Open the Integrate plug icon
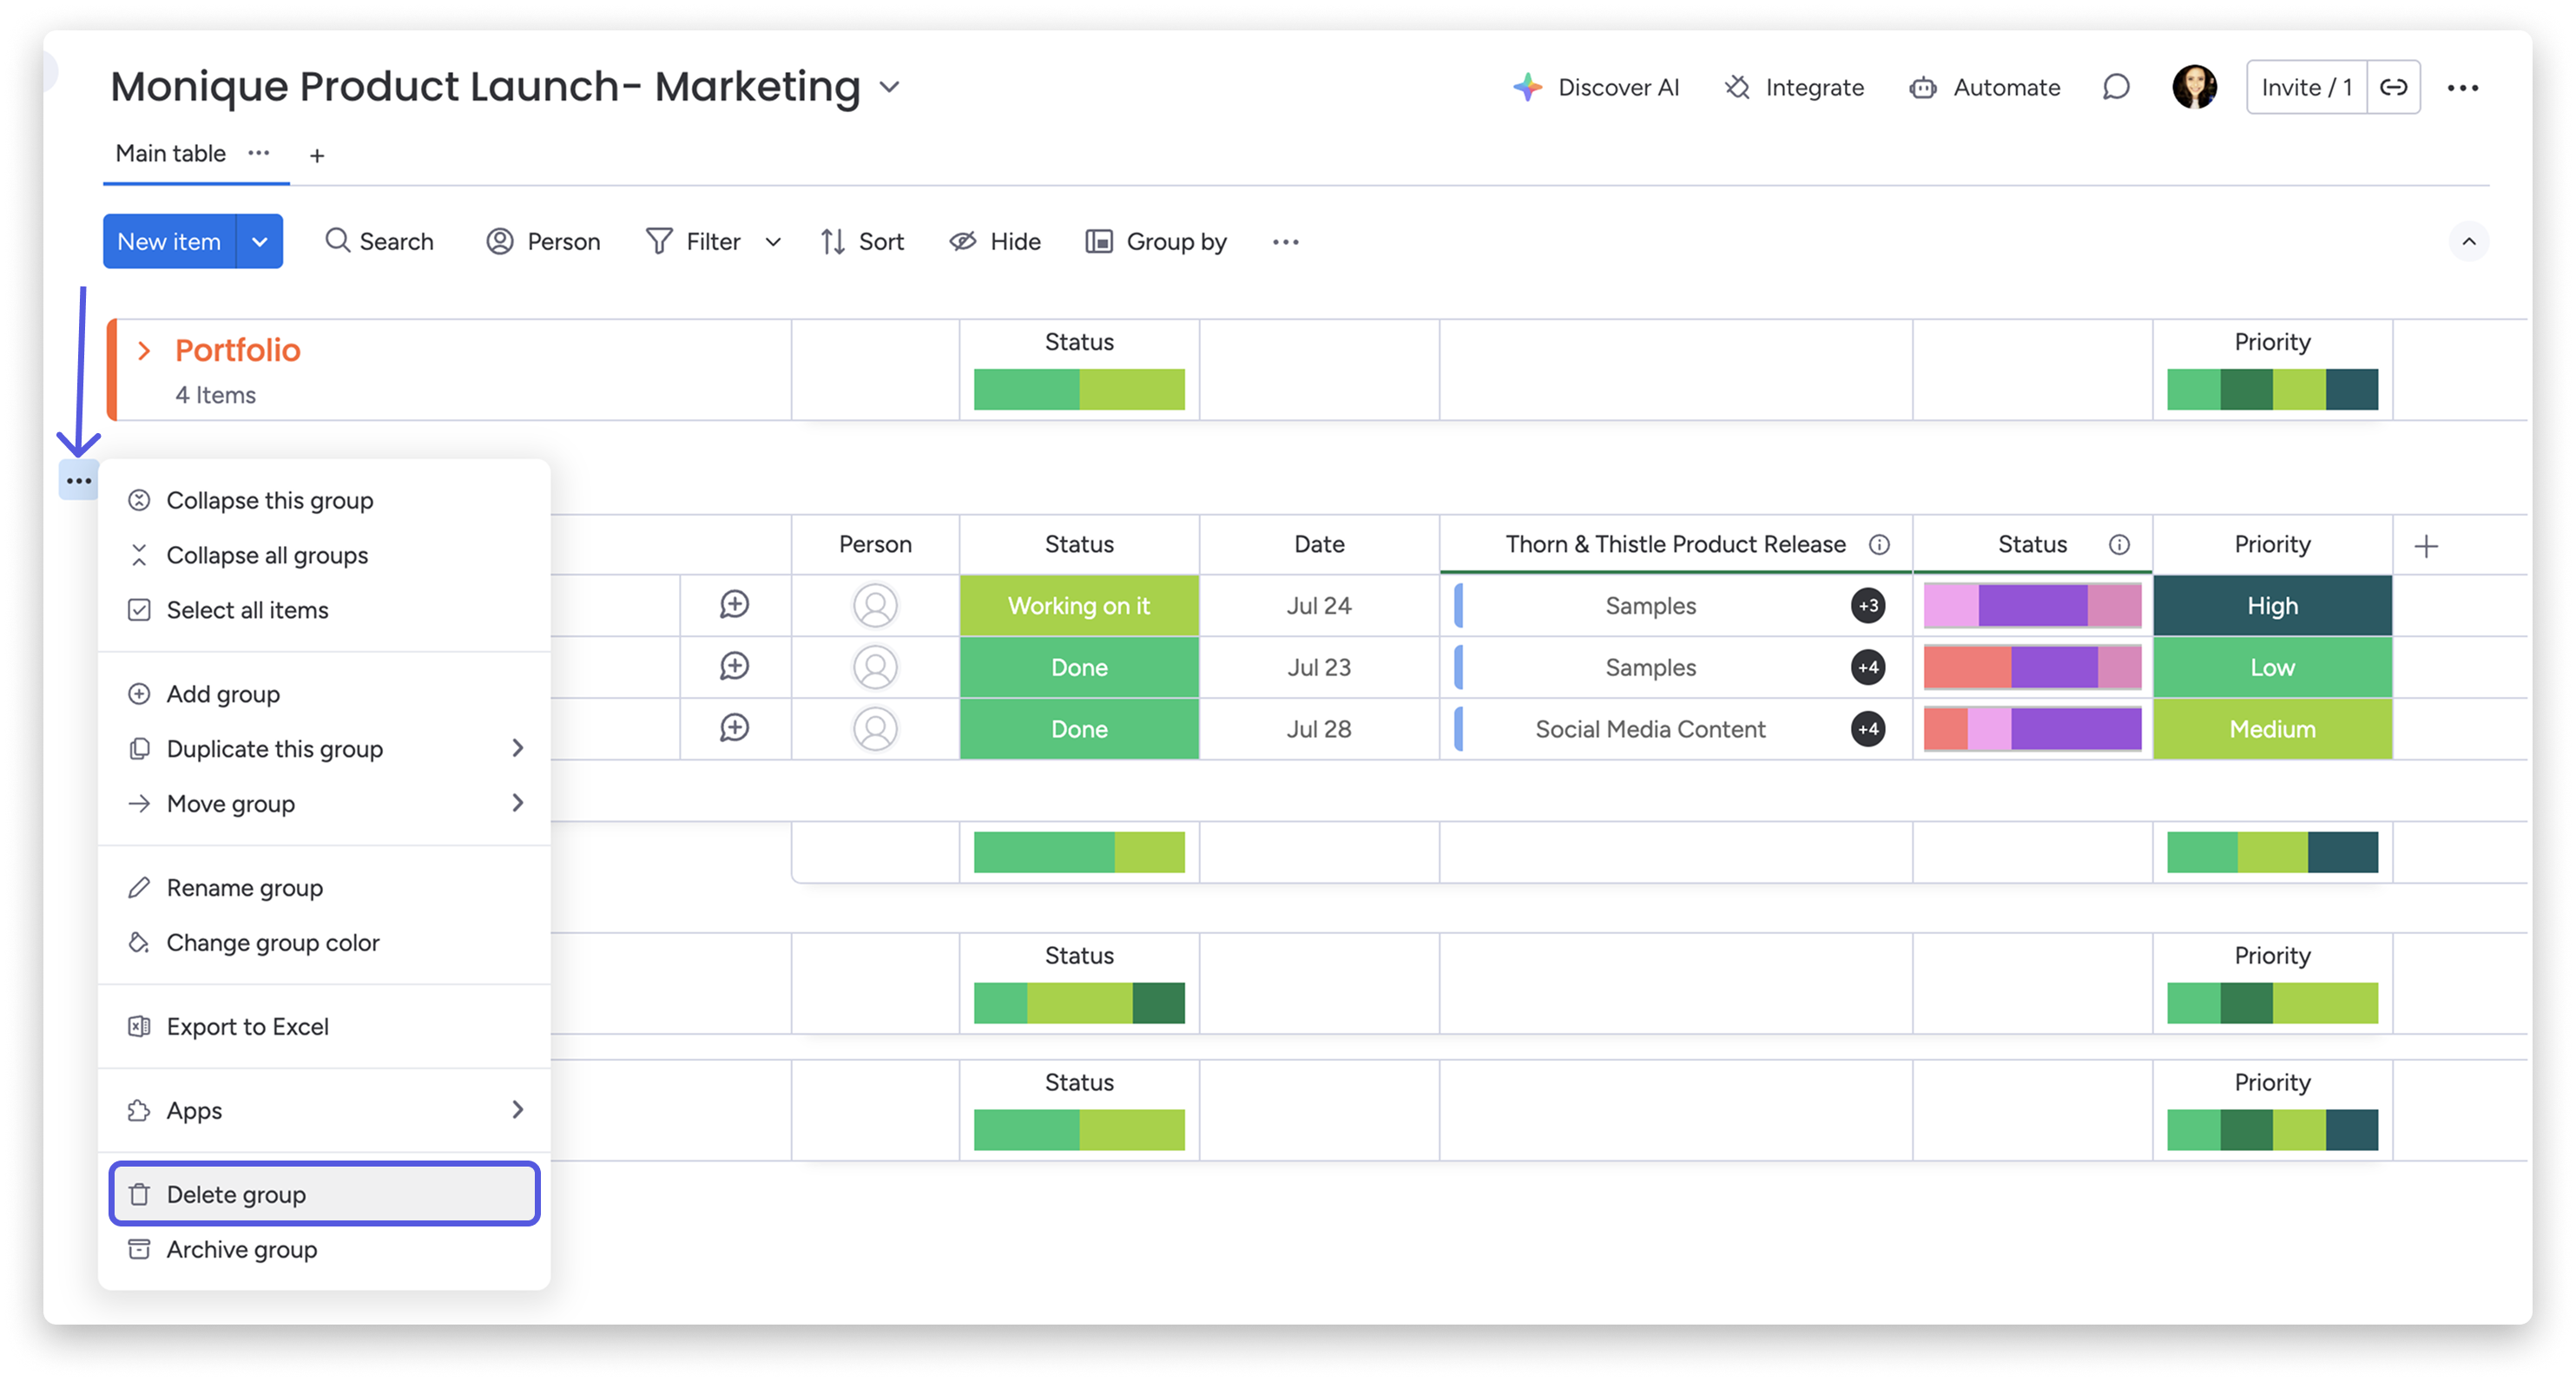 tap(1738, 88)
